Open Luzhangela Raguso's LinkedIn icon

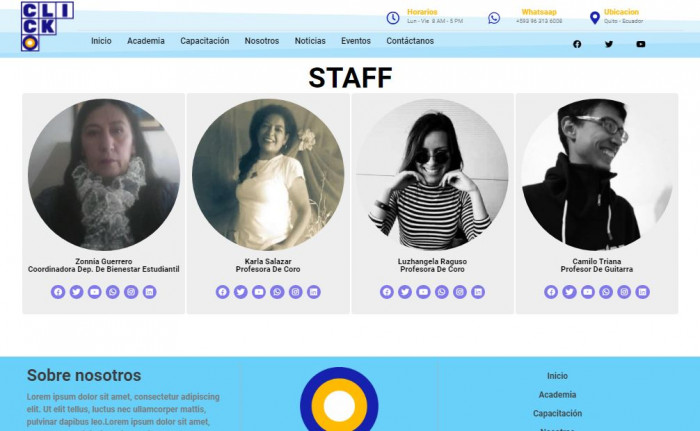pos(478,292)
